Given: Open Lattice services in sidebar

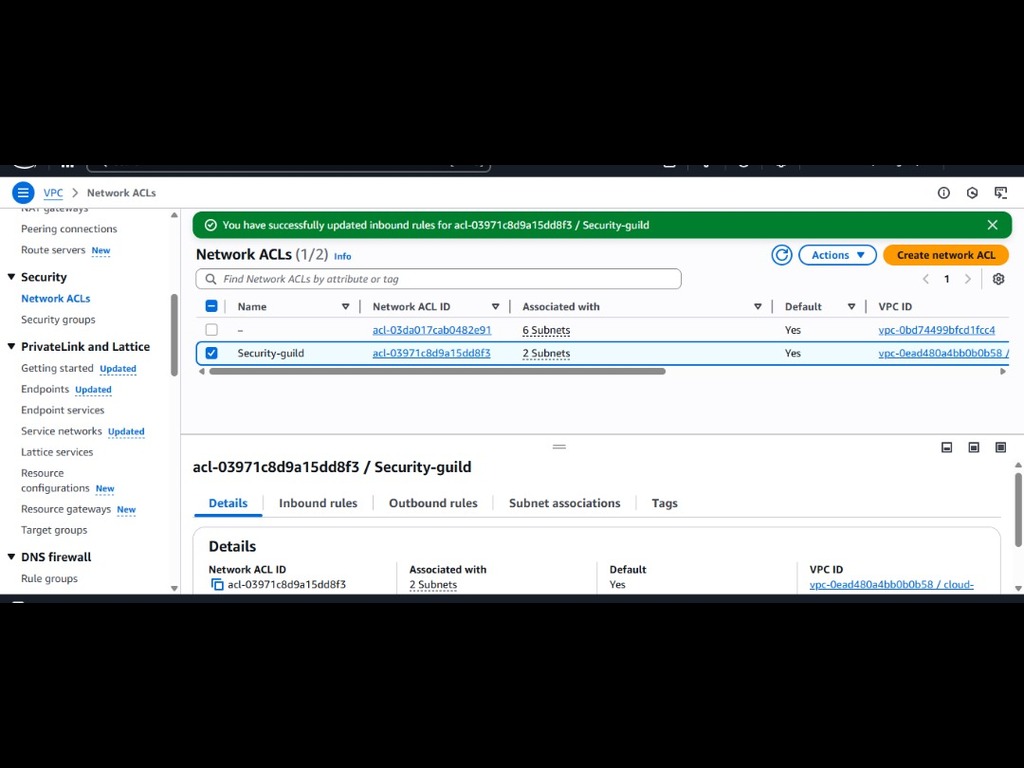Looking at the screenshot, I should pos(57,451).
